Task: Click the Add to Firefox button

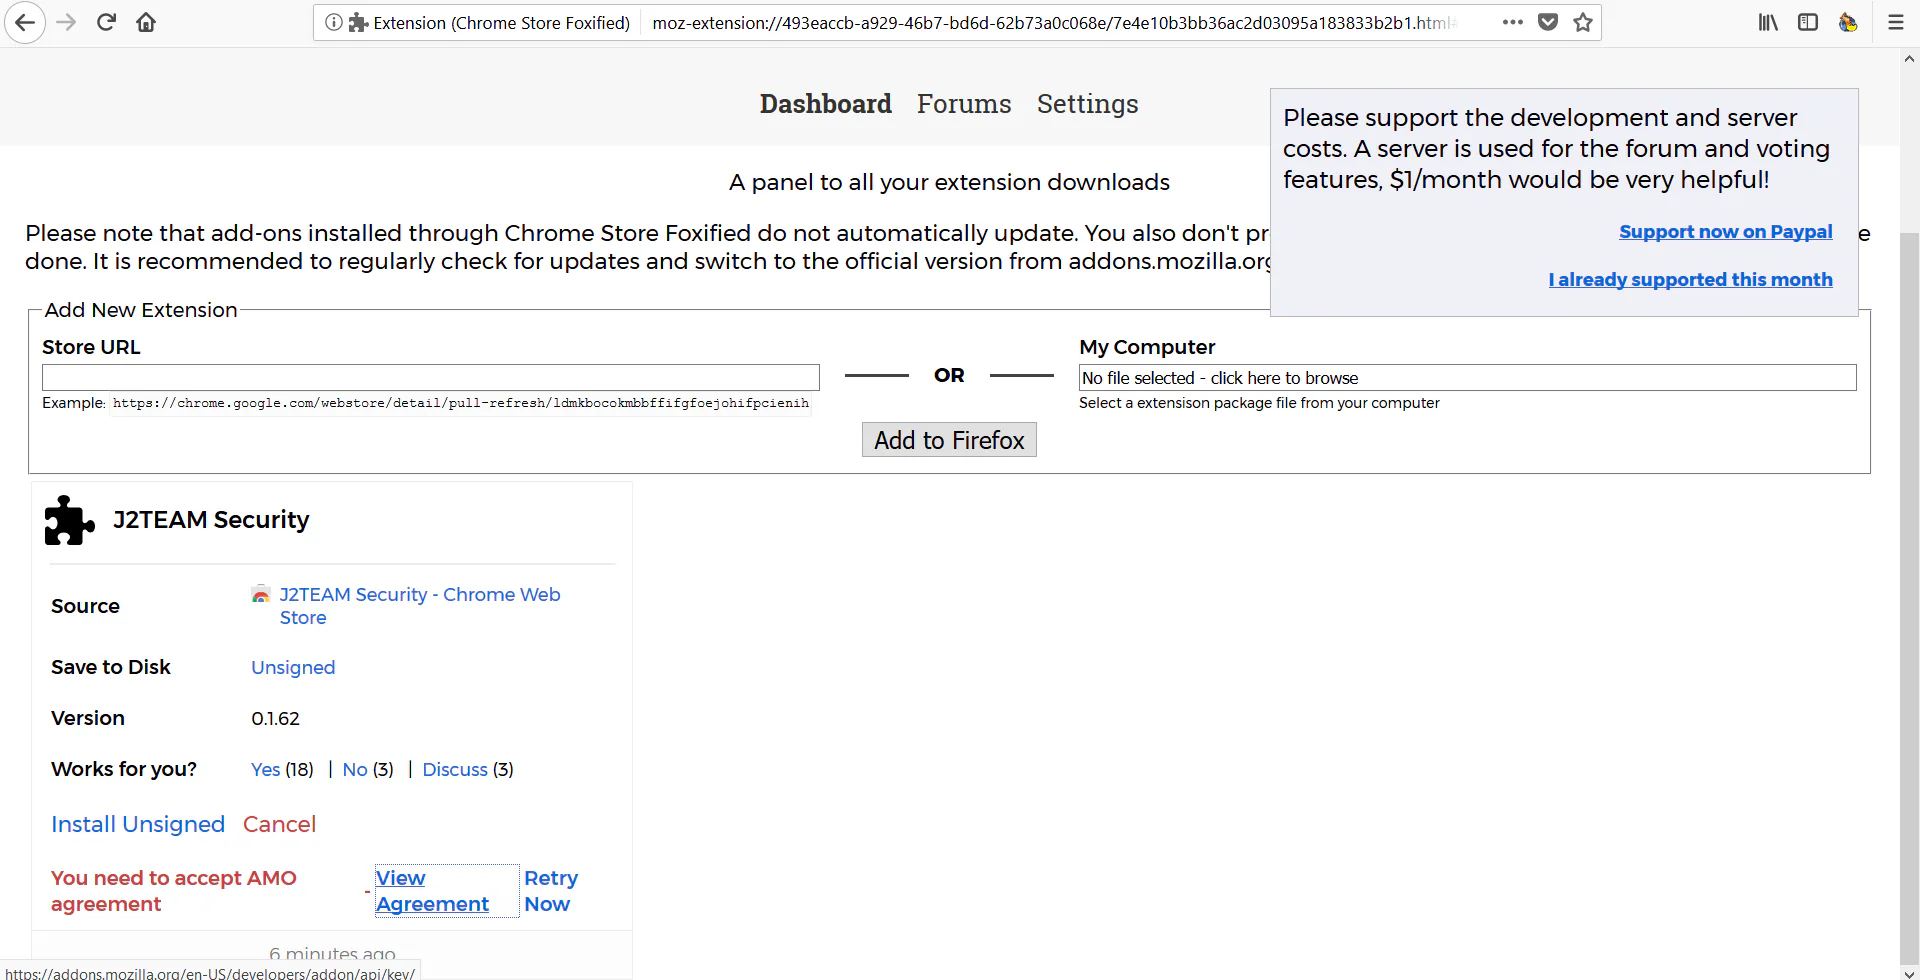Action: coord(949,440)
